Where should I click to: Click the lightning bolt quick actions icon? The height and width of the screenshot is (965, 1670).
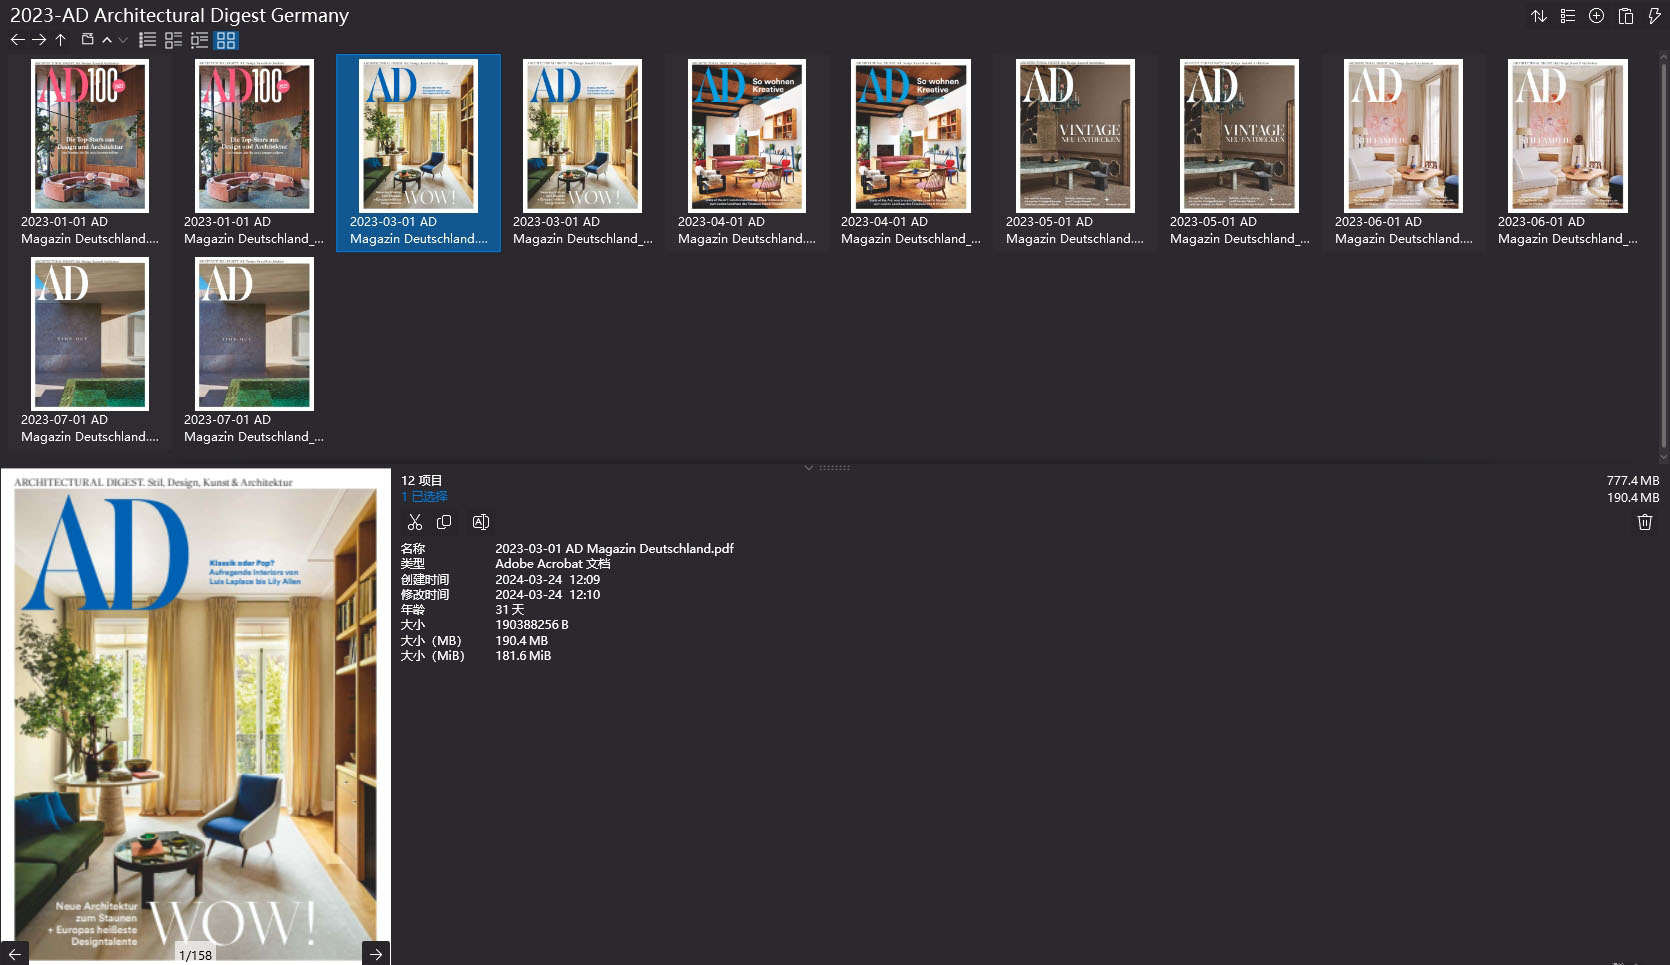(x=1654, y=16)
